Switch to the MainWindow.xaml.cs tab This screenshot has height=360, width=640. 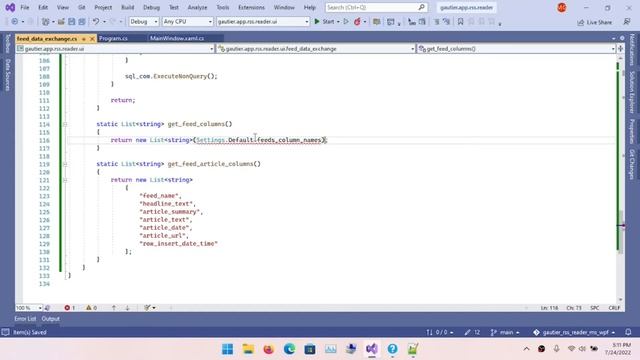(x=177, y=38)
